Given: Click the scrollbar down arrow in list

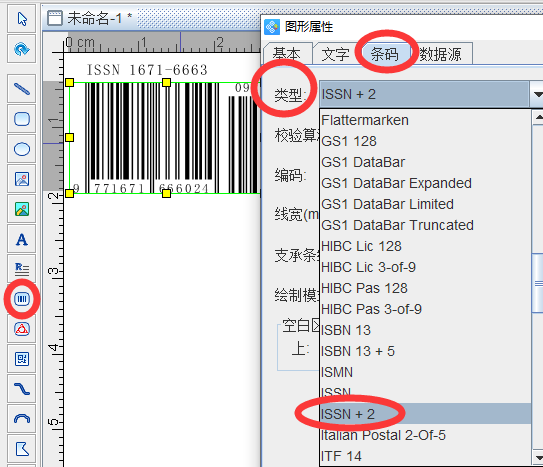Looking at the screenshot, I should 537,458.
